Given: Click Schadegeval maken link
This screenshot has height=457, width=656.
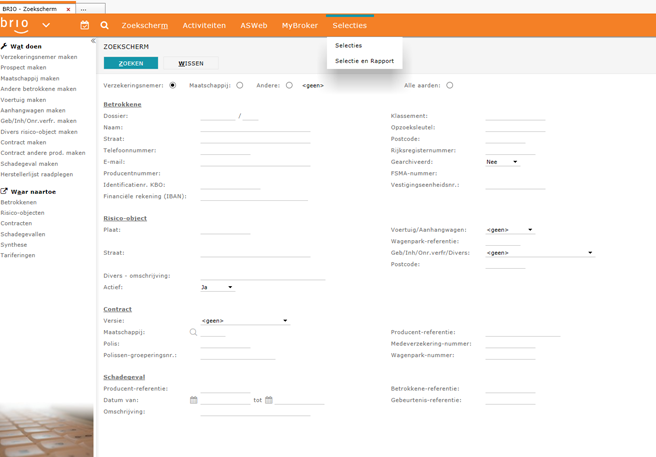Looking at the screenshot, I should pyautogui.click(x=29, y=164).
